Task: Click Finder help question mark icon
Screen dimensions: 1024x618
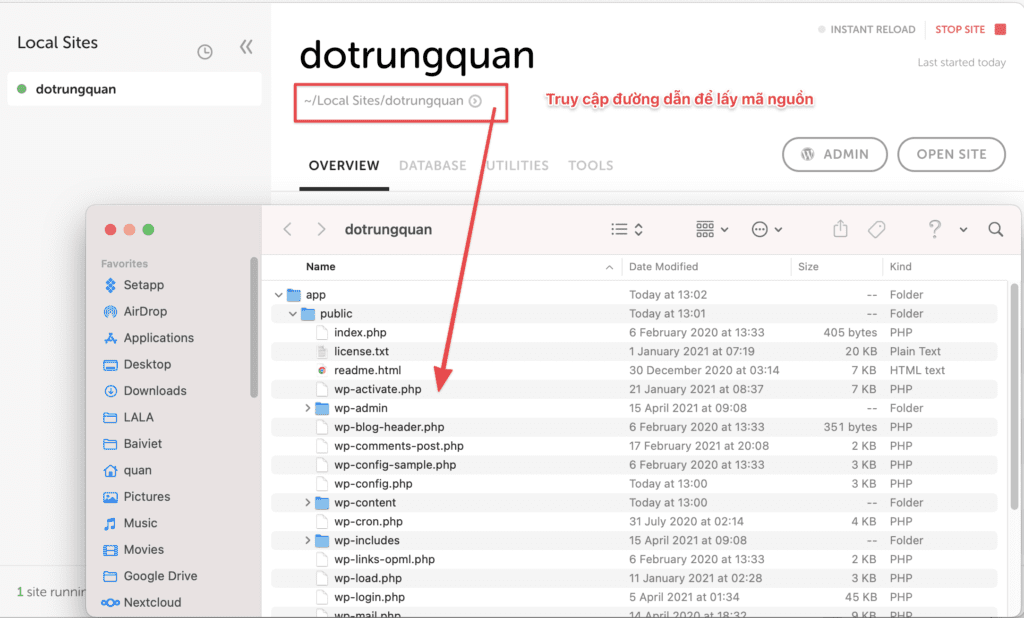Action: tap(935, 229)
